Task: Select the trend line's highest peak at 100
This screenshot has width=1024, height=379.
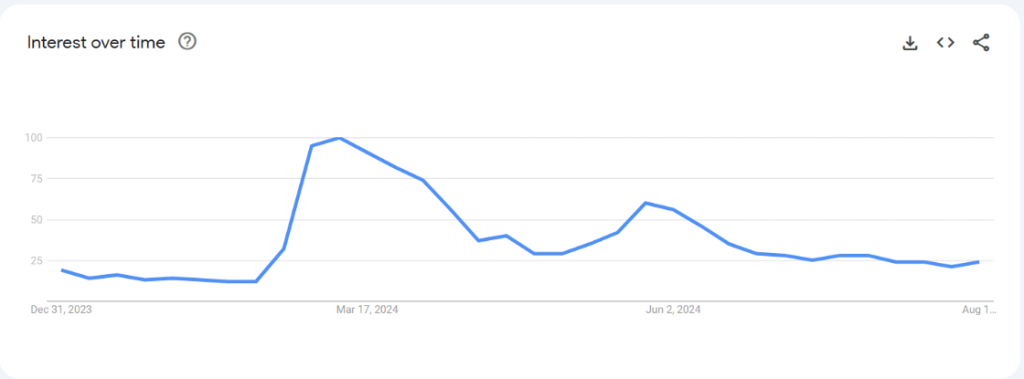Action: click(339, 138)
